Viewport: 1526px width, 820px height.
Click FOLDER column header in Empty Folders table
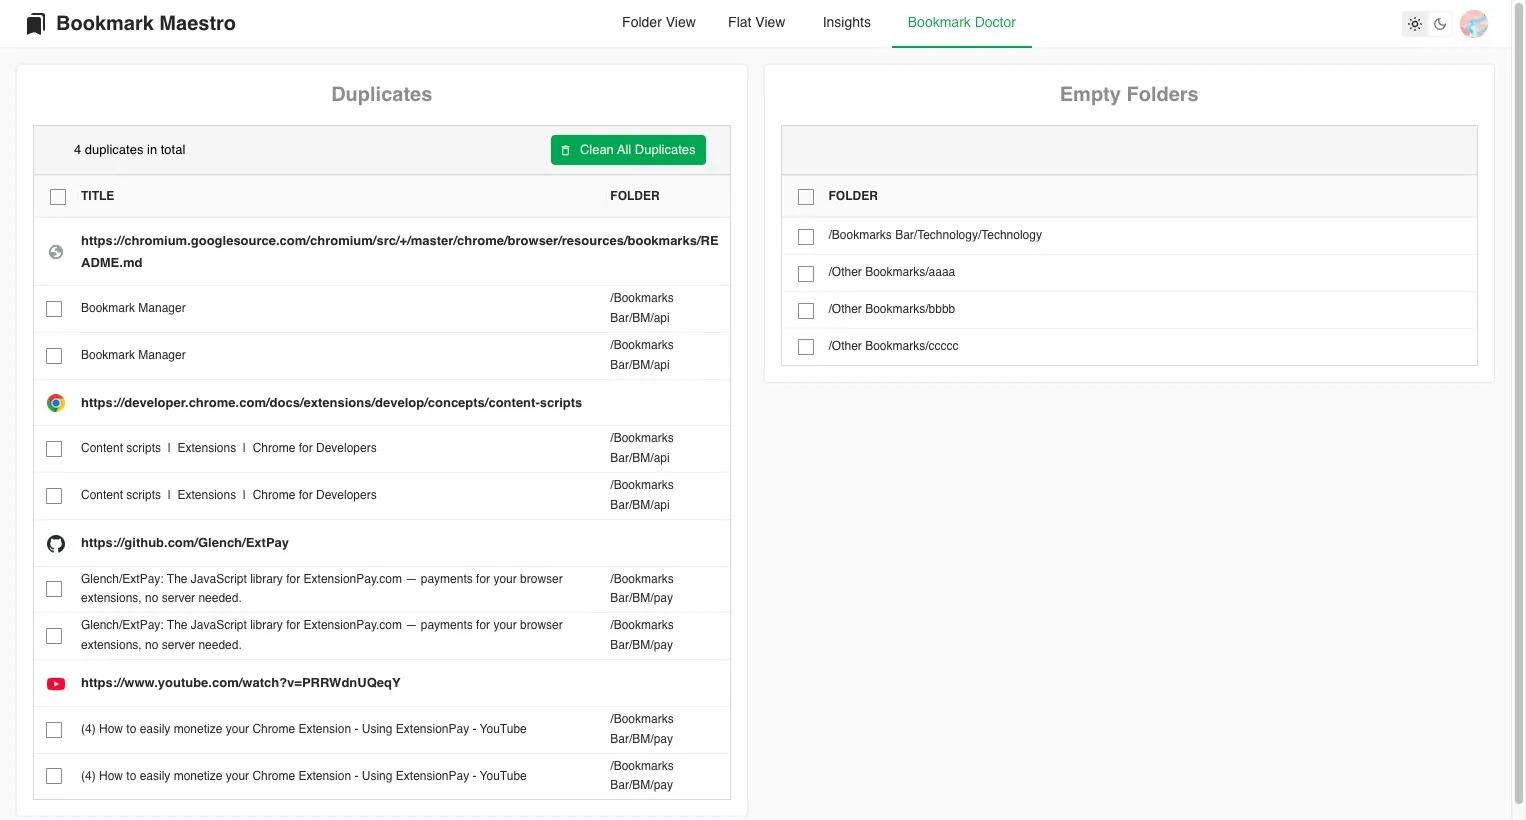pyautogui.click(x=853, y=196)
